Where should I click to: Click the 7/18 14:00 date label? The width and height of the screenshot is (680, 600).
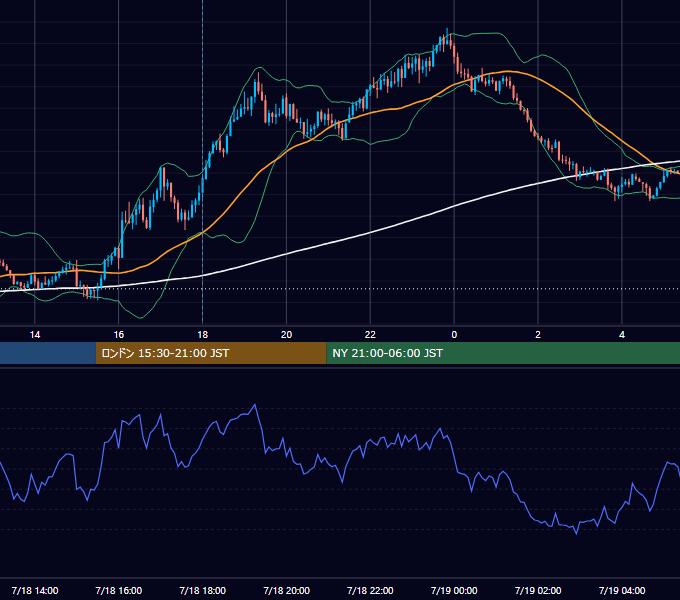click(35, 590)
